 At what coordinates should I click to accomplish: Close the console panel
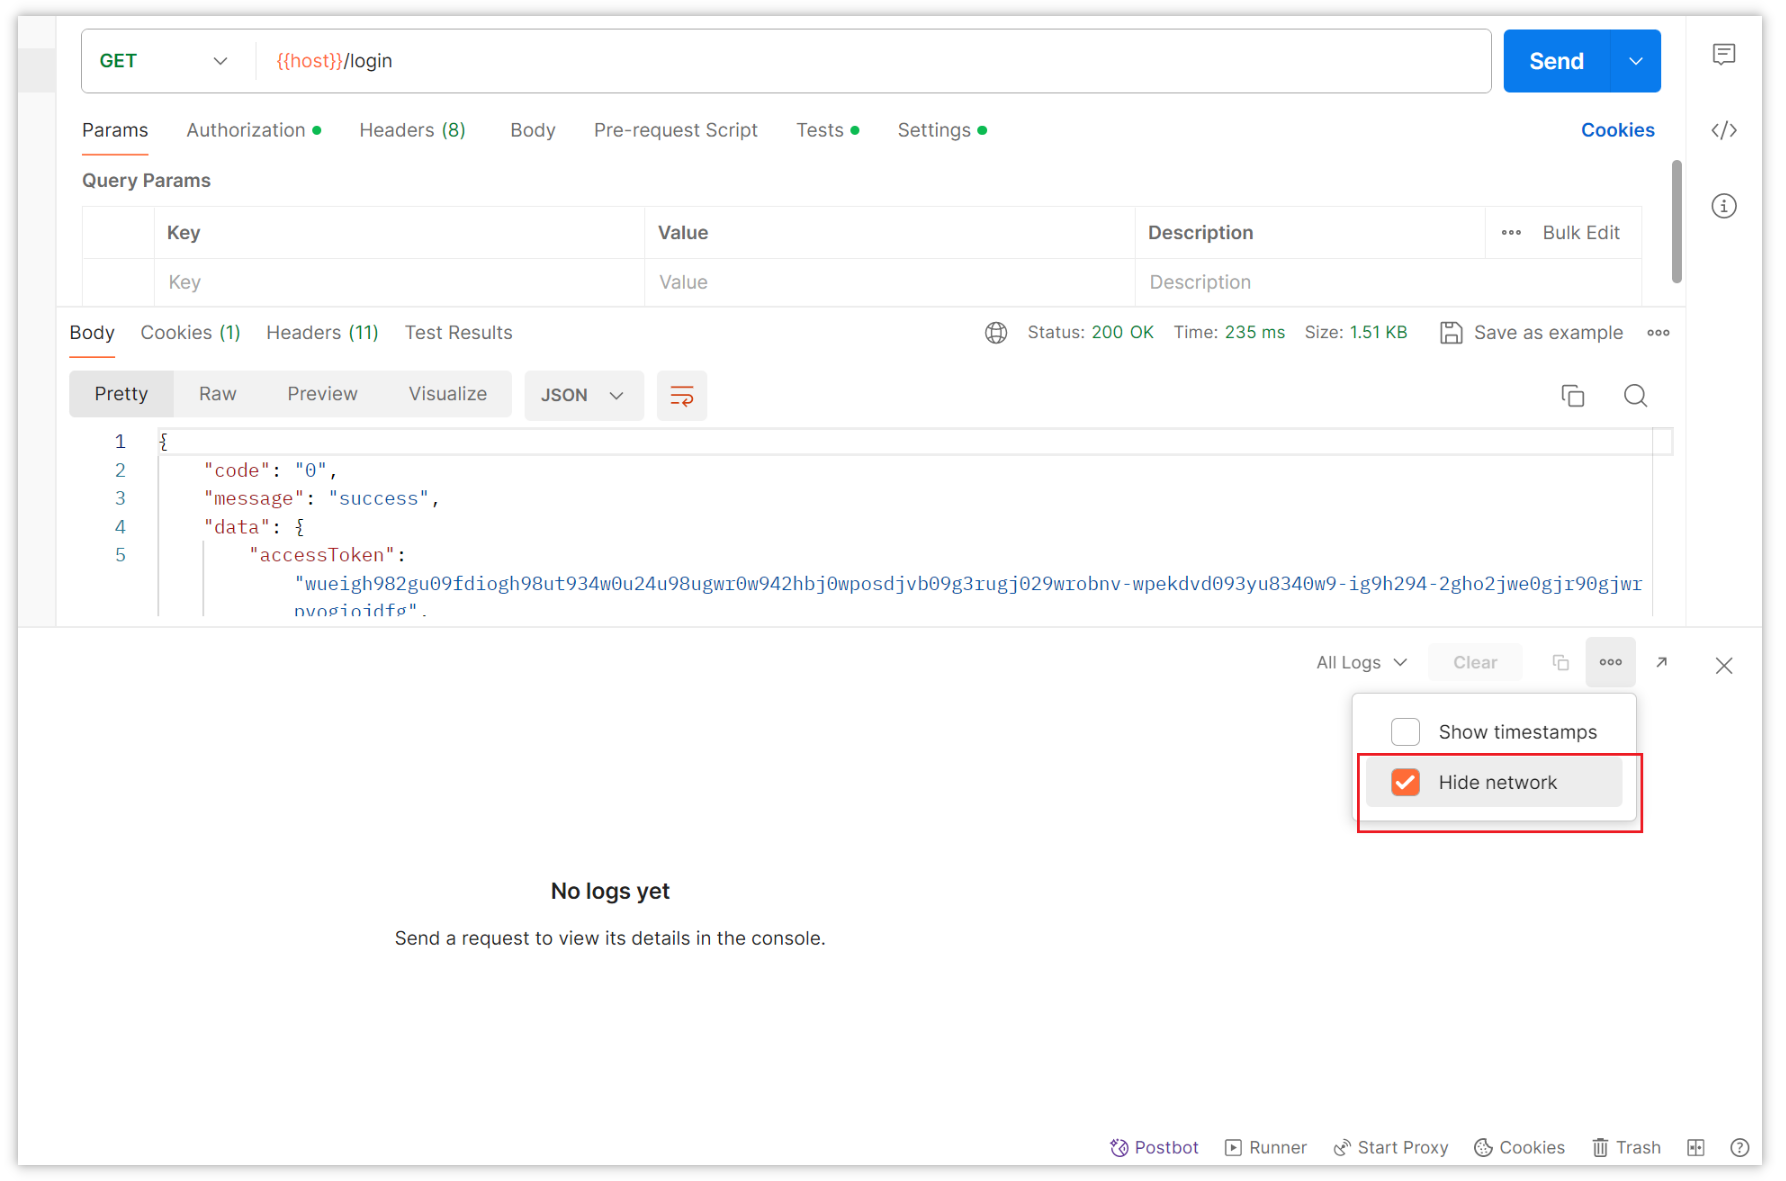[x=1723, y=666]
